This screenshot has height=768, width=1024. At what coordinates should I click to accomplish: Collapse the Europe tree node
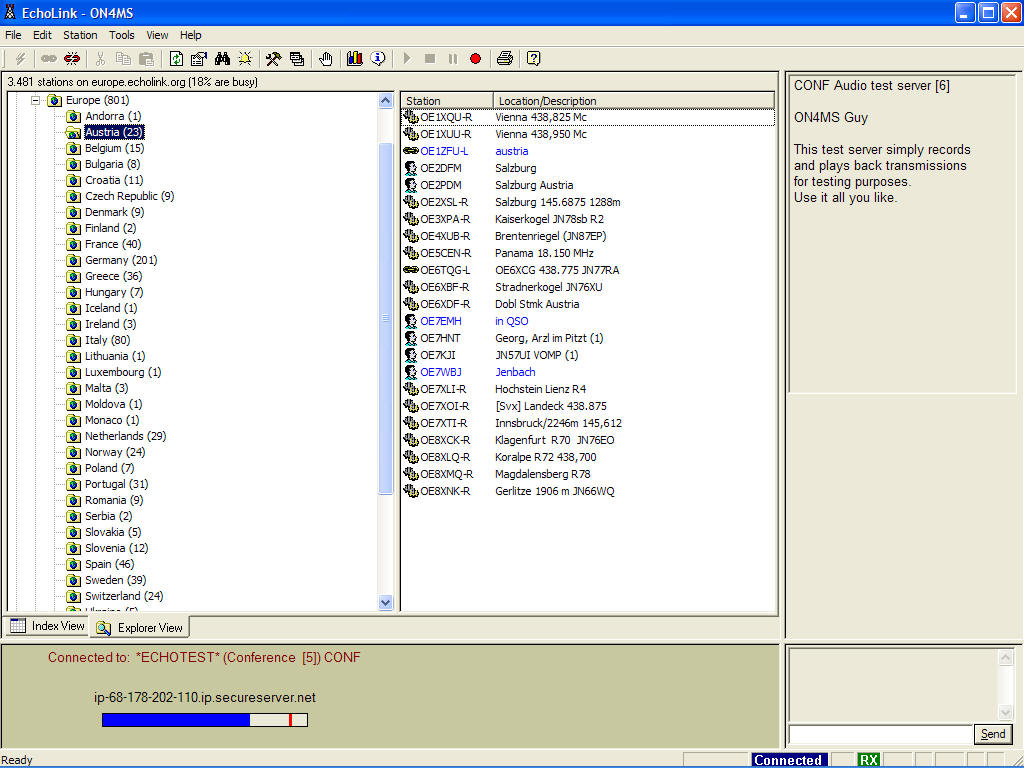point(36,101)
